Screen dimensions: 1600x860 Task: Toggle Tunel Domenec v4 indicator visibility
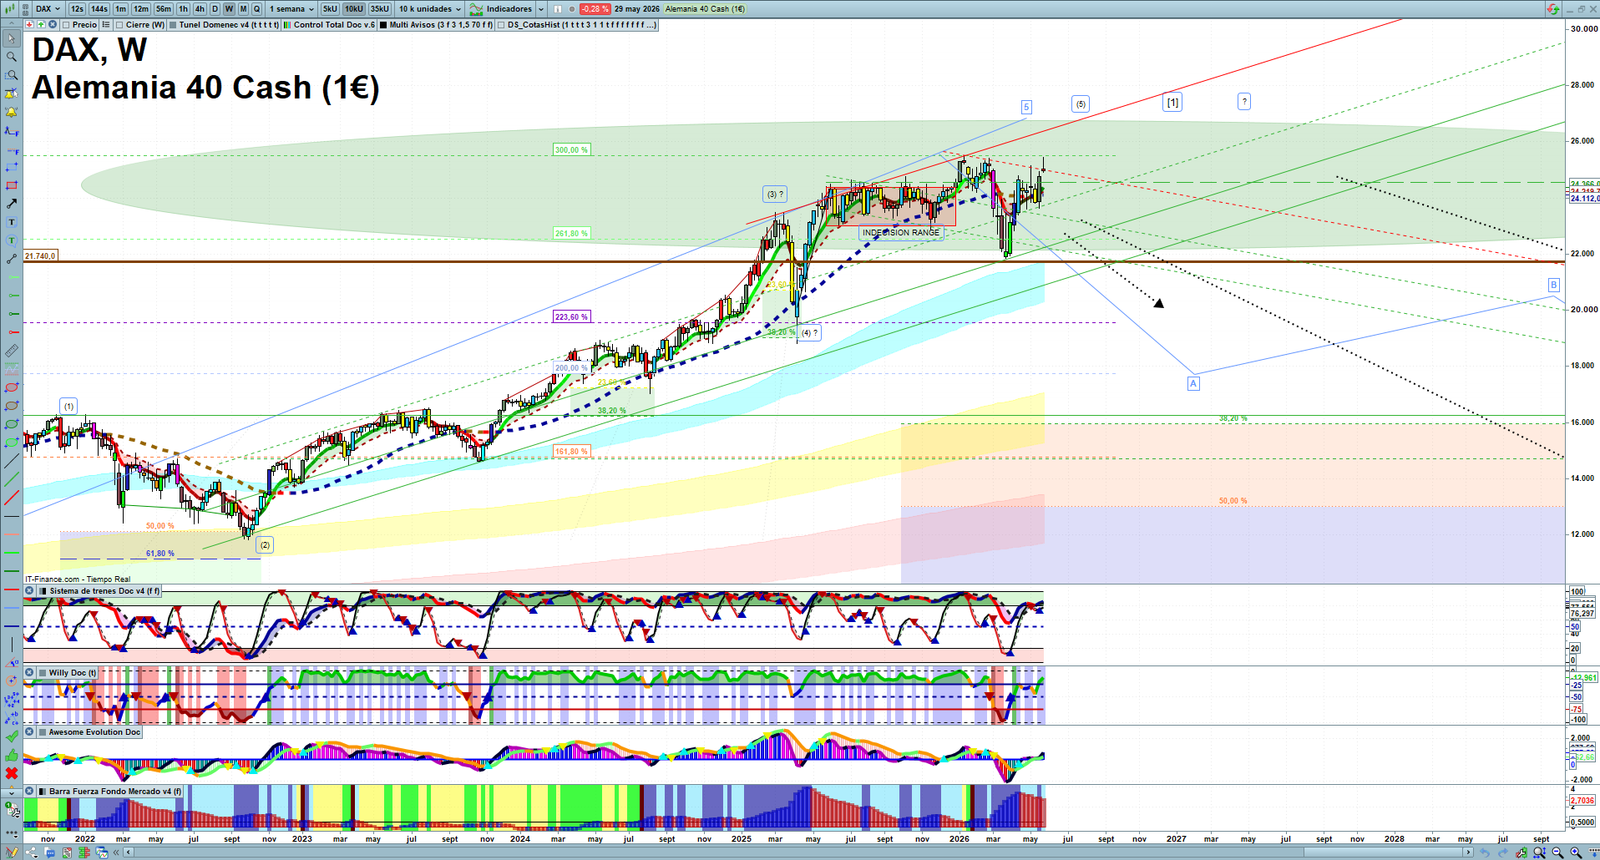click(172, 25)
